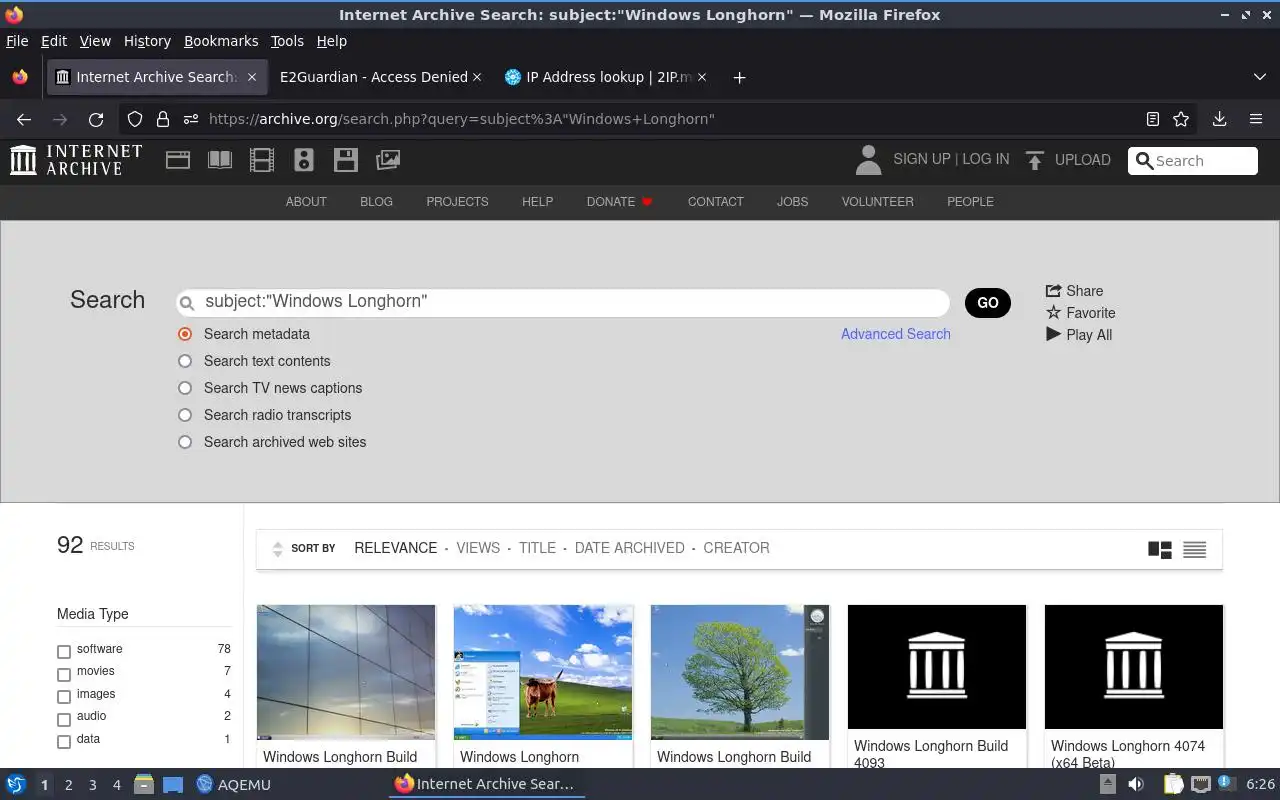The width and height of the screenshot is (1280, 800).
Task: Toggle sort direction arrows beside SORT BY
Action: click(278, 549)
